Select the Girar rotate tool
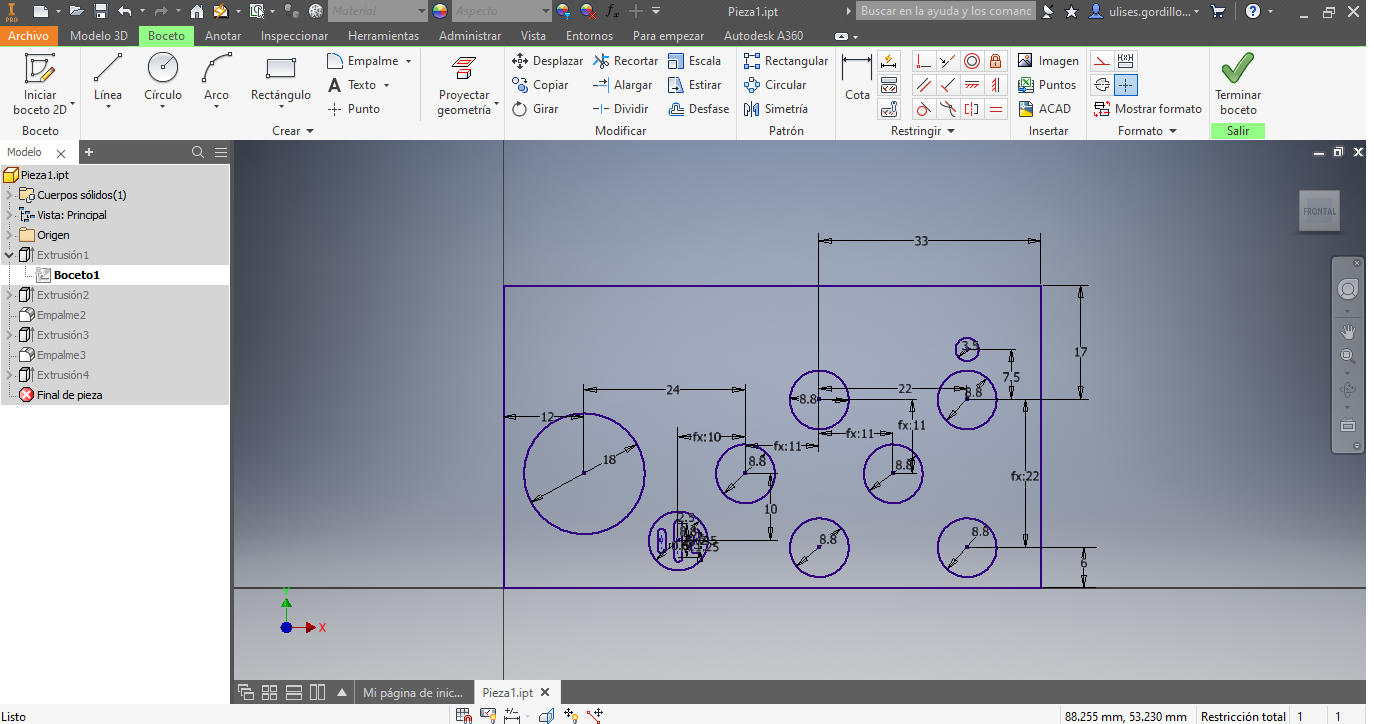Screen dimensions: 1374x724 535,109
